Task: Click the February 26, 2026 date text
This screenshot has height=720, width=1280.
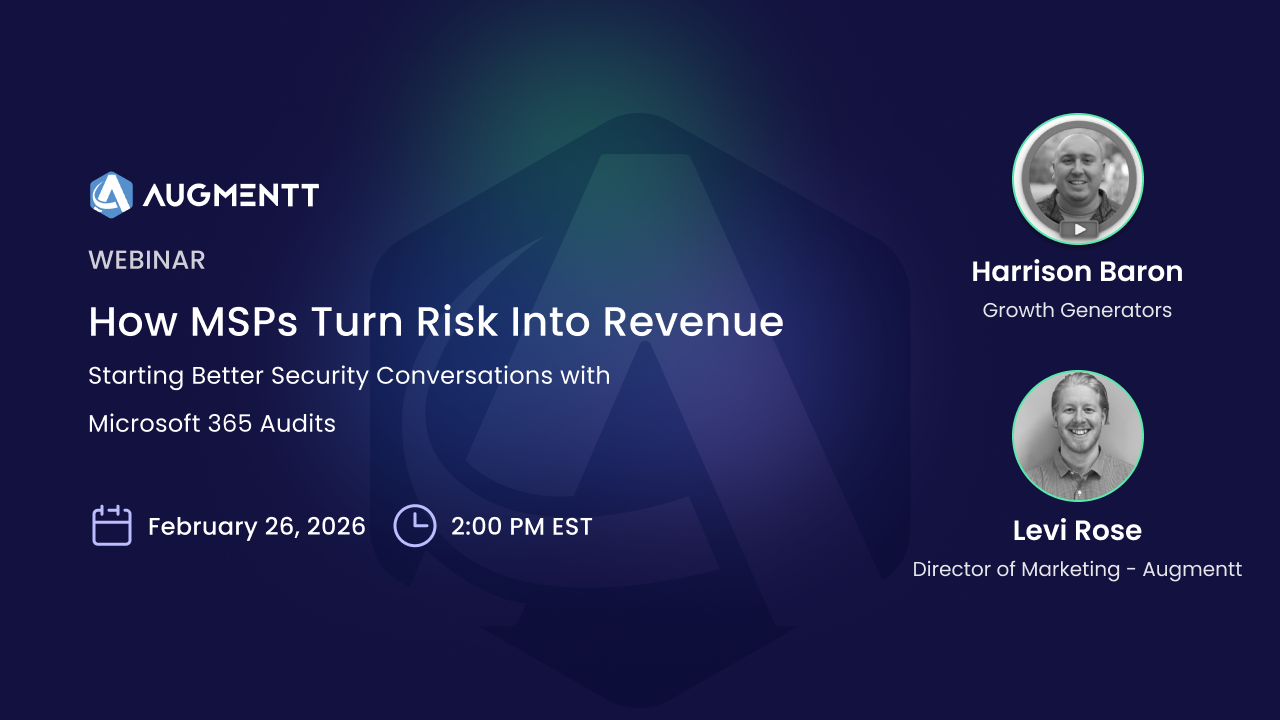Action: [256, 527]
